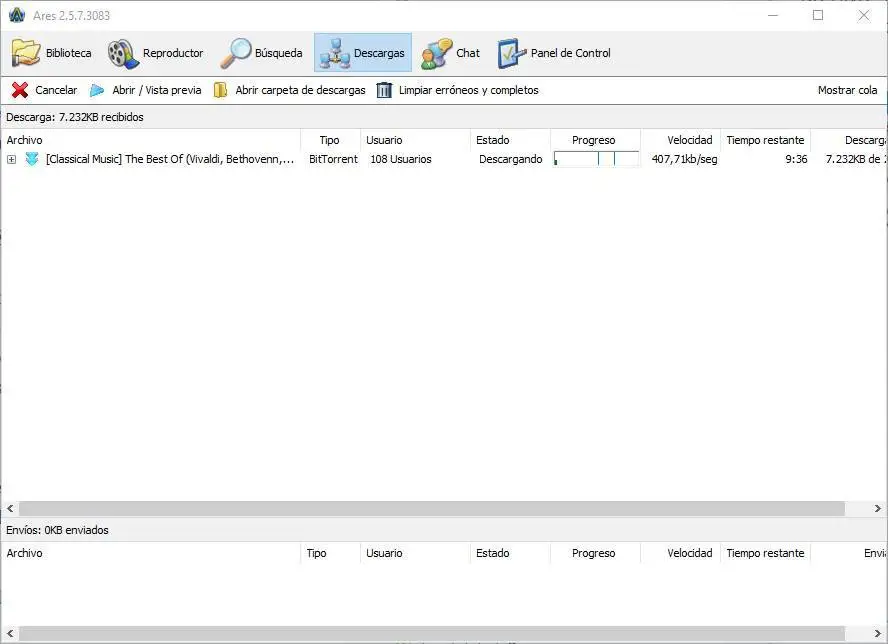888x644 pixels.
Task: Click the Abrir / Vista previa play icon
Action: [97, 90]
